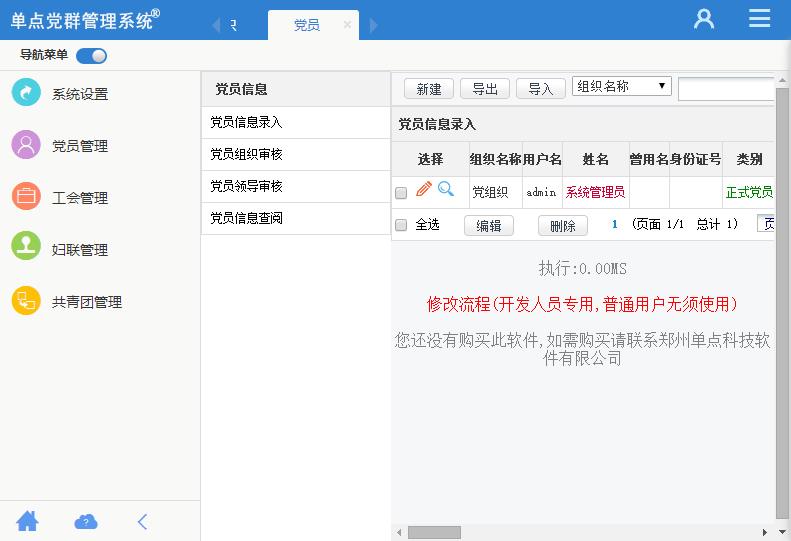Screen dimensions: 791x541
Task: Click the 导出 button
Action: coord(485,89)
